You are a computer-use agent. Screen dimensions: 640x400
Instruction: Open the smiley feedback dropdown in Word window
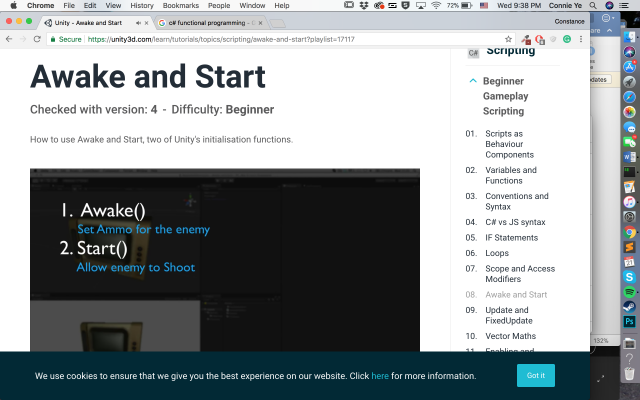608,18
